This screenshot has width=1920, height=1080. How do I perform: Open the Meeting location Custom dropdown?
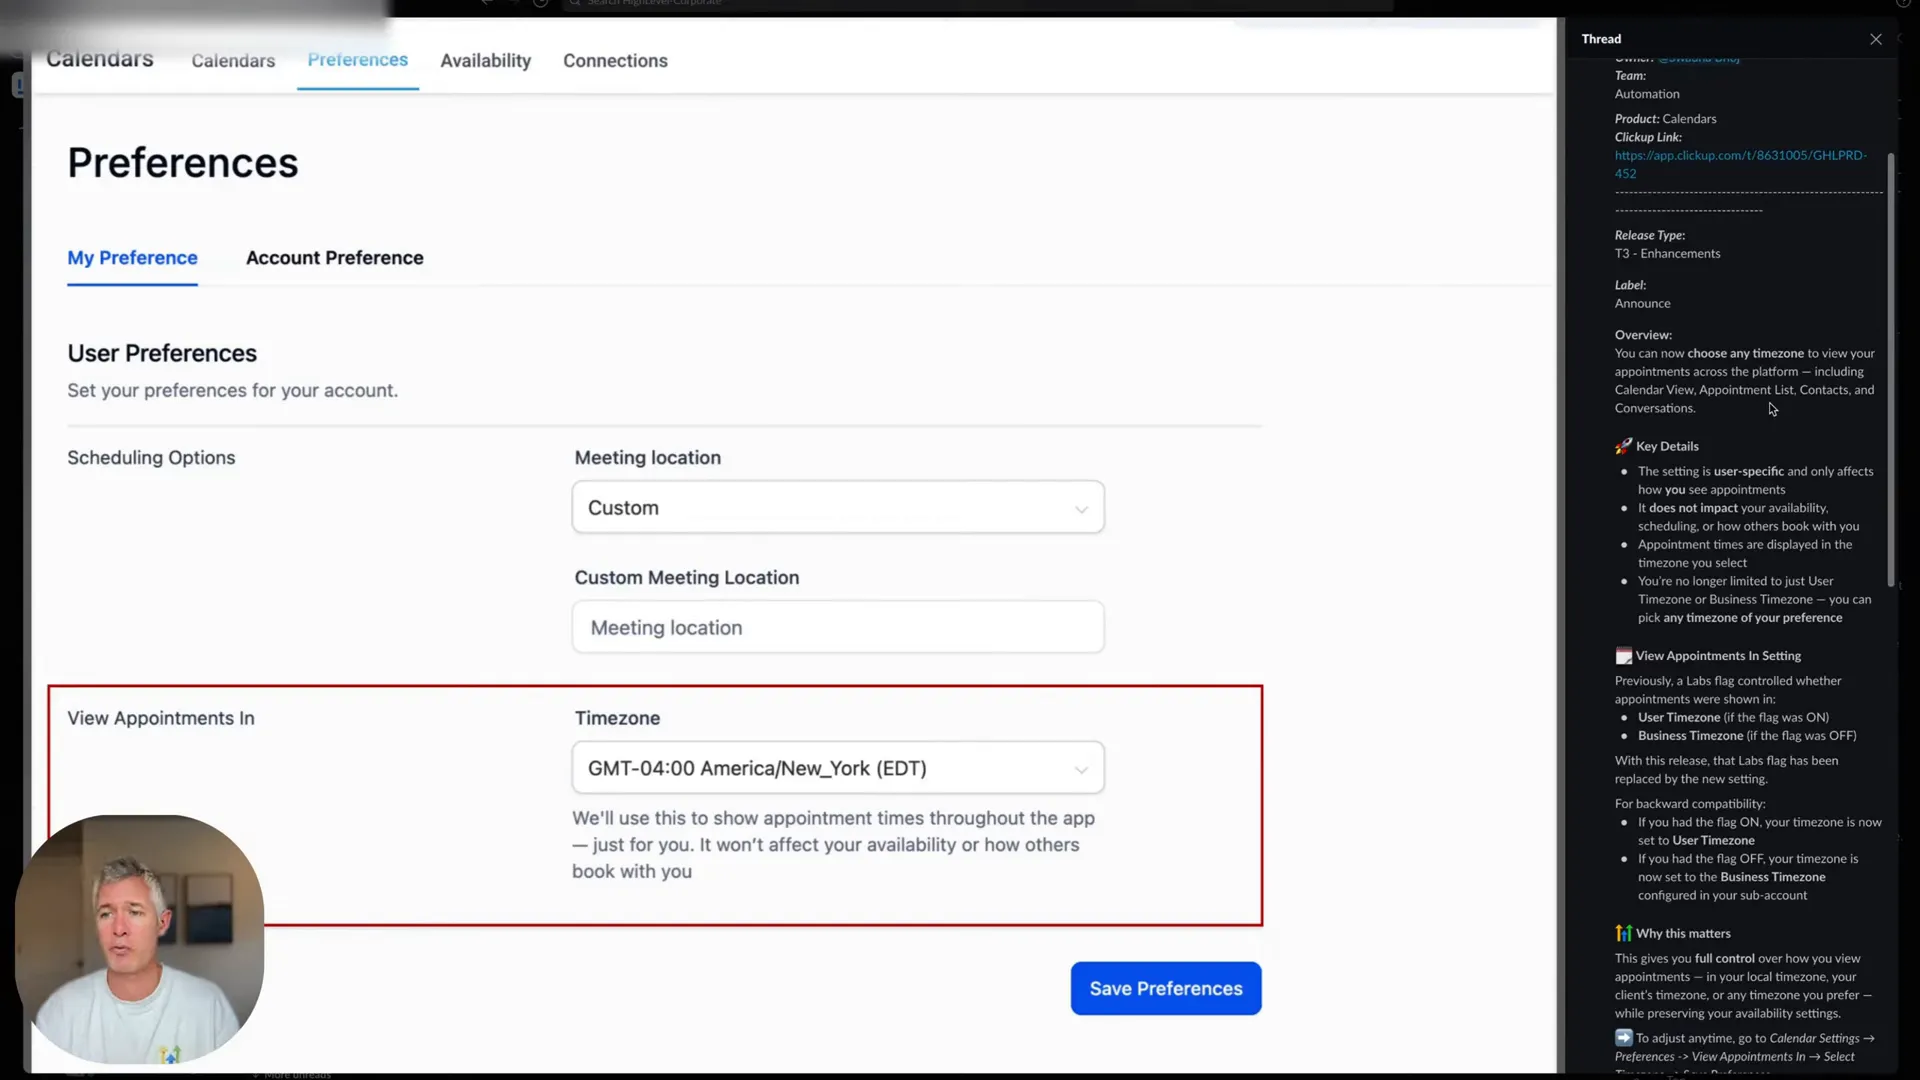tap(838, 507)
